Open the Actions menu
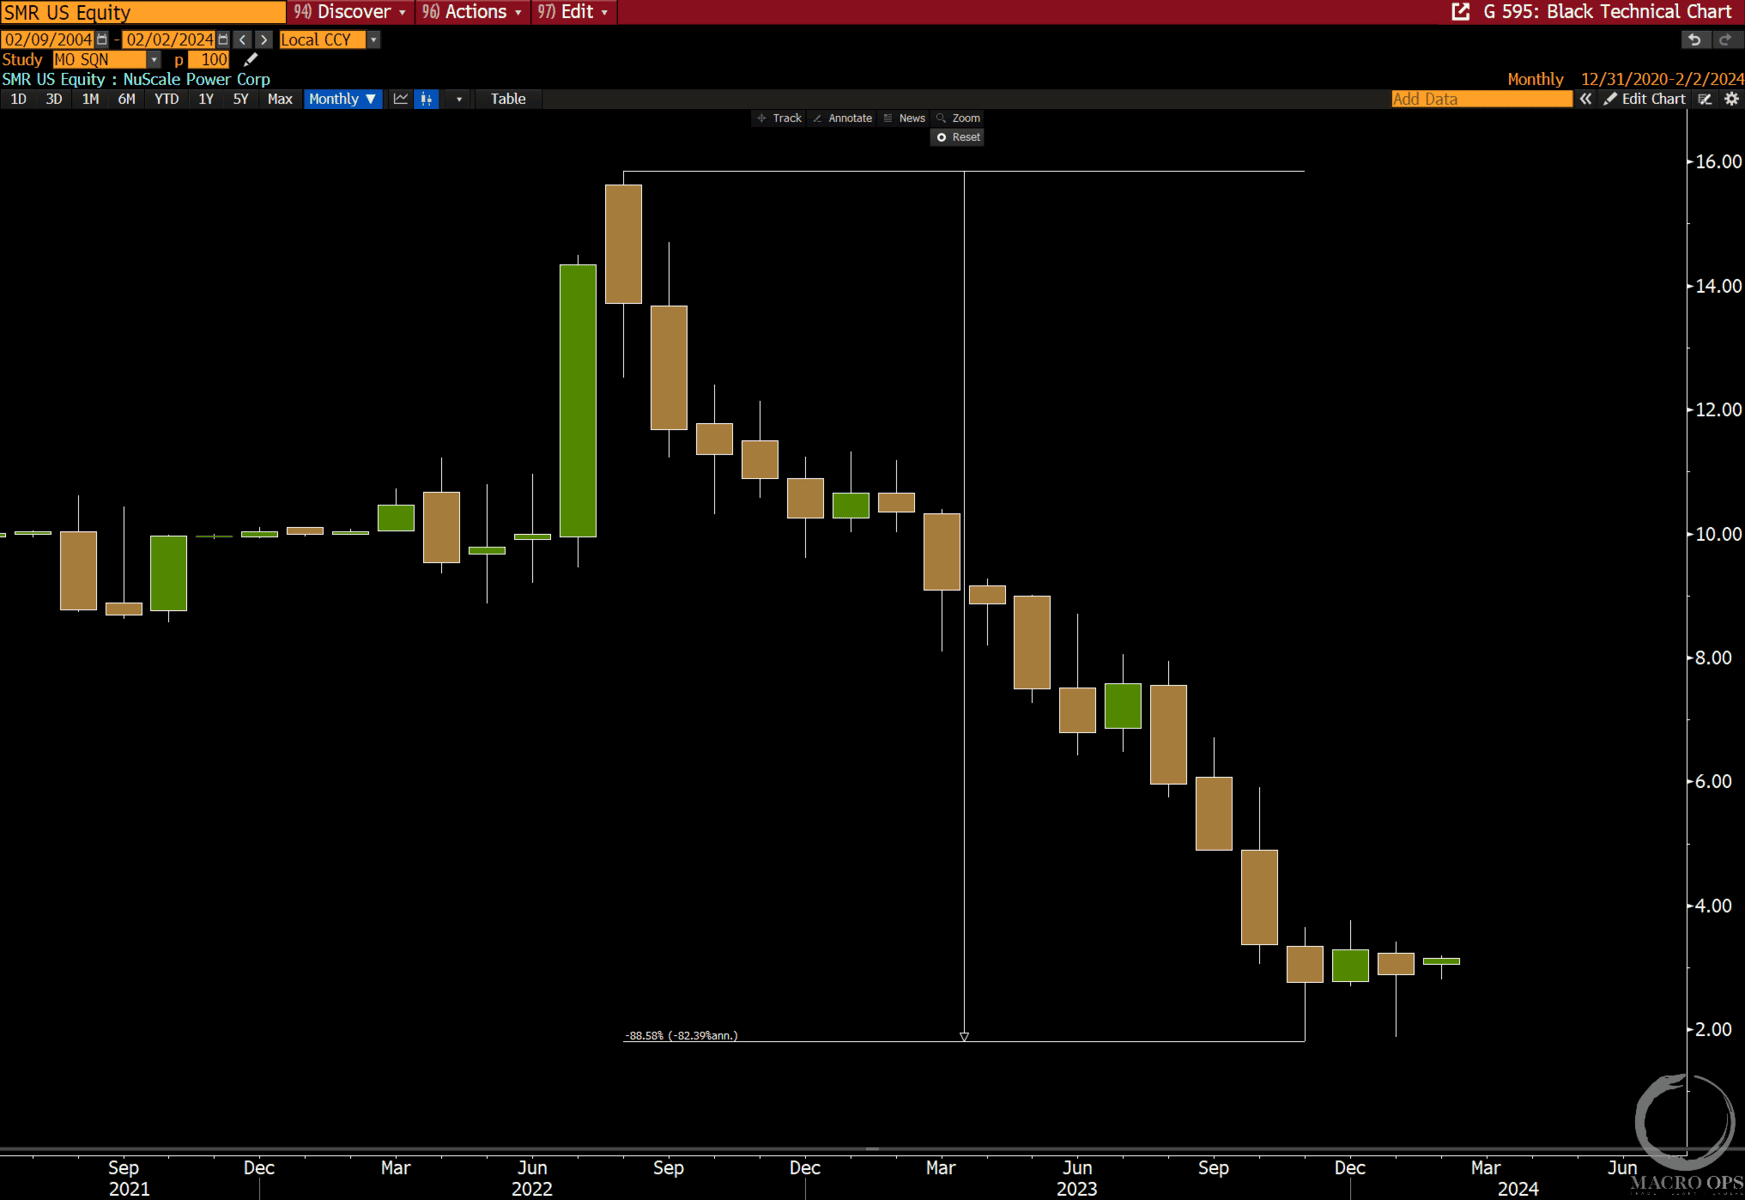Viewport: 1745px width, 1200px height. click(x=471, y=12)
